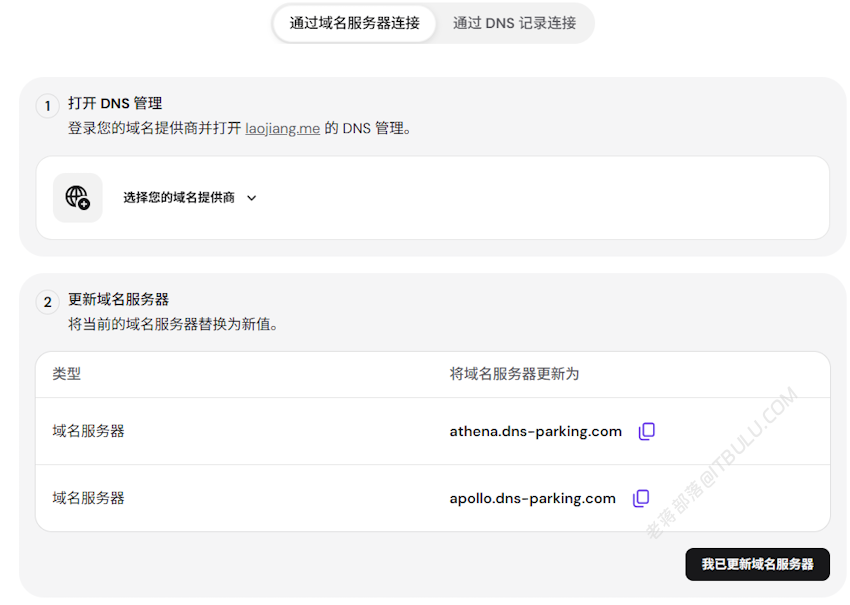Select athena.dns-parking.com text
The width and height of the screenshot is (850, 605).
(536, 432)
